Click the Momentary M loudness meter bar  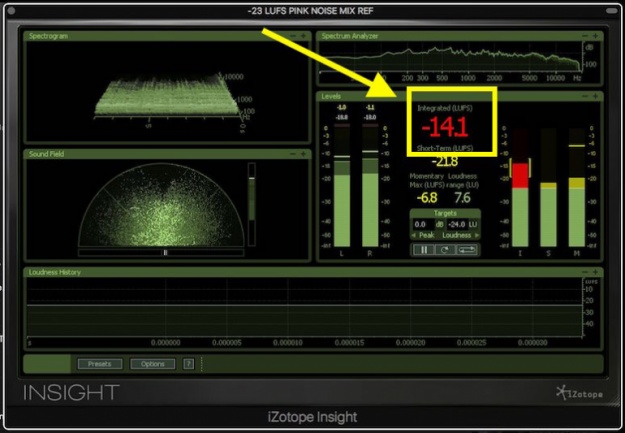pos(577,187)
